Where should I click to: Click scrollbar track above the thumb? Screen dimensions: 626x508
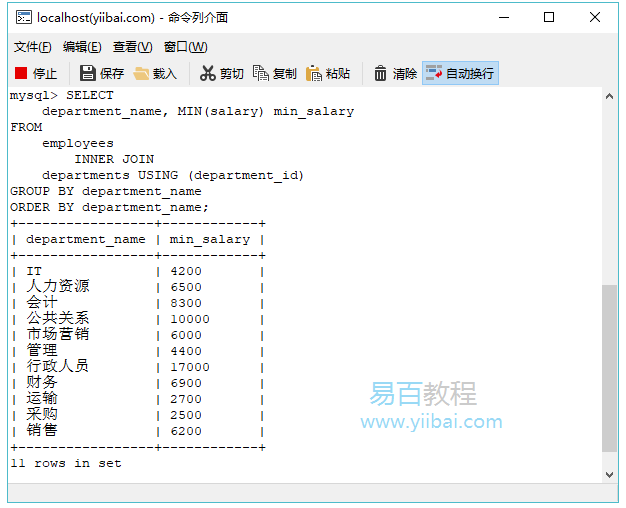coord(609,190)
